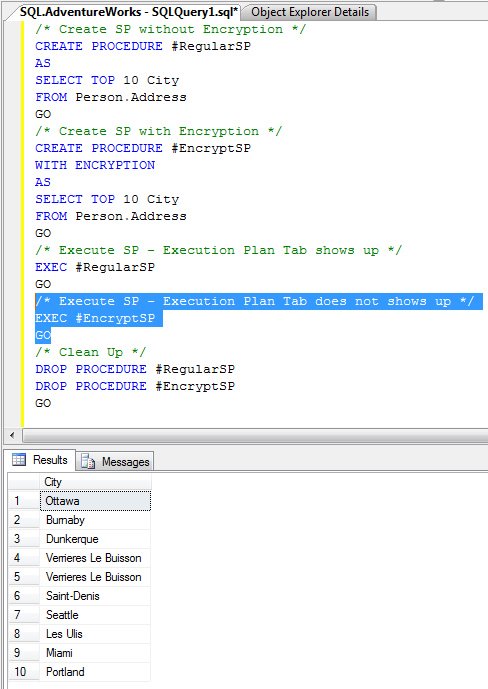Click the DROP PROCEDURE #RegularSP line
This screenshot has height=689, width=488.
[135, 369]
